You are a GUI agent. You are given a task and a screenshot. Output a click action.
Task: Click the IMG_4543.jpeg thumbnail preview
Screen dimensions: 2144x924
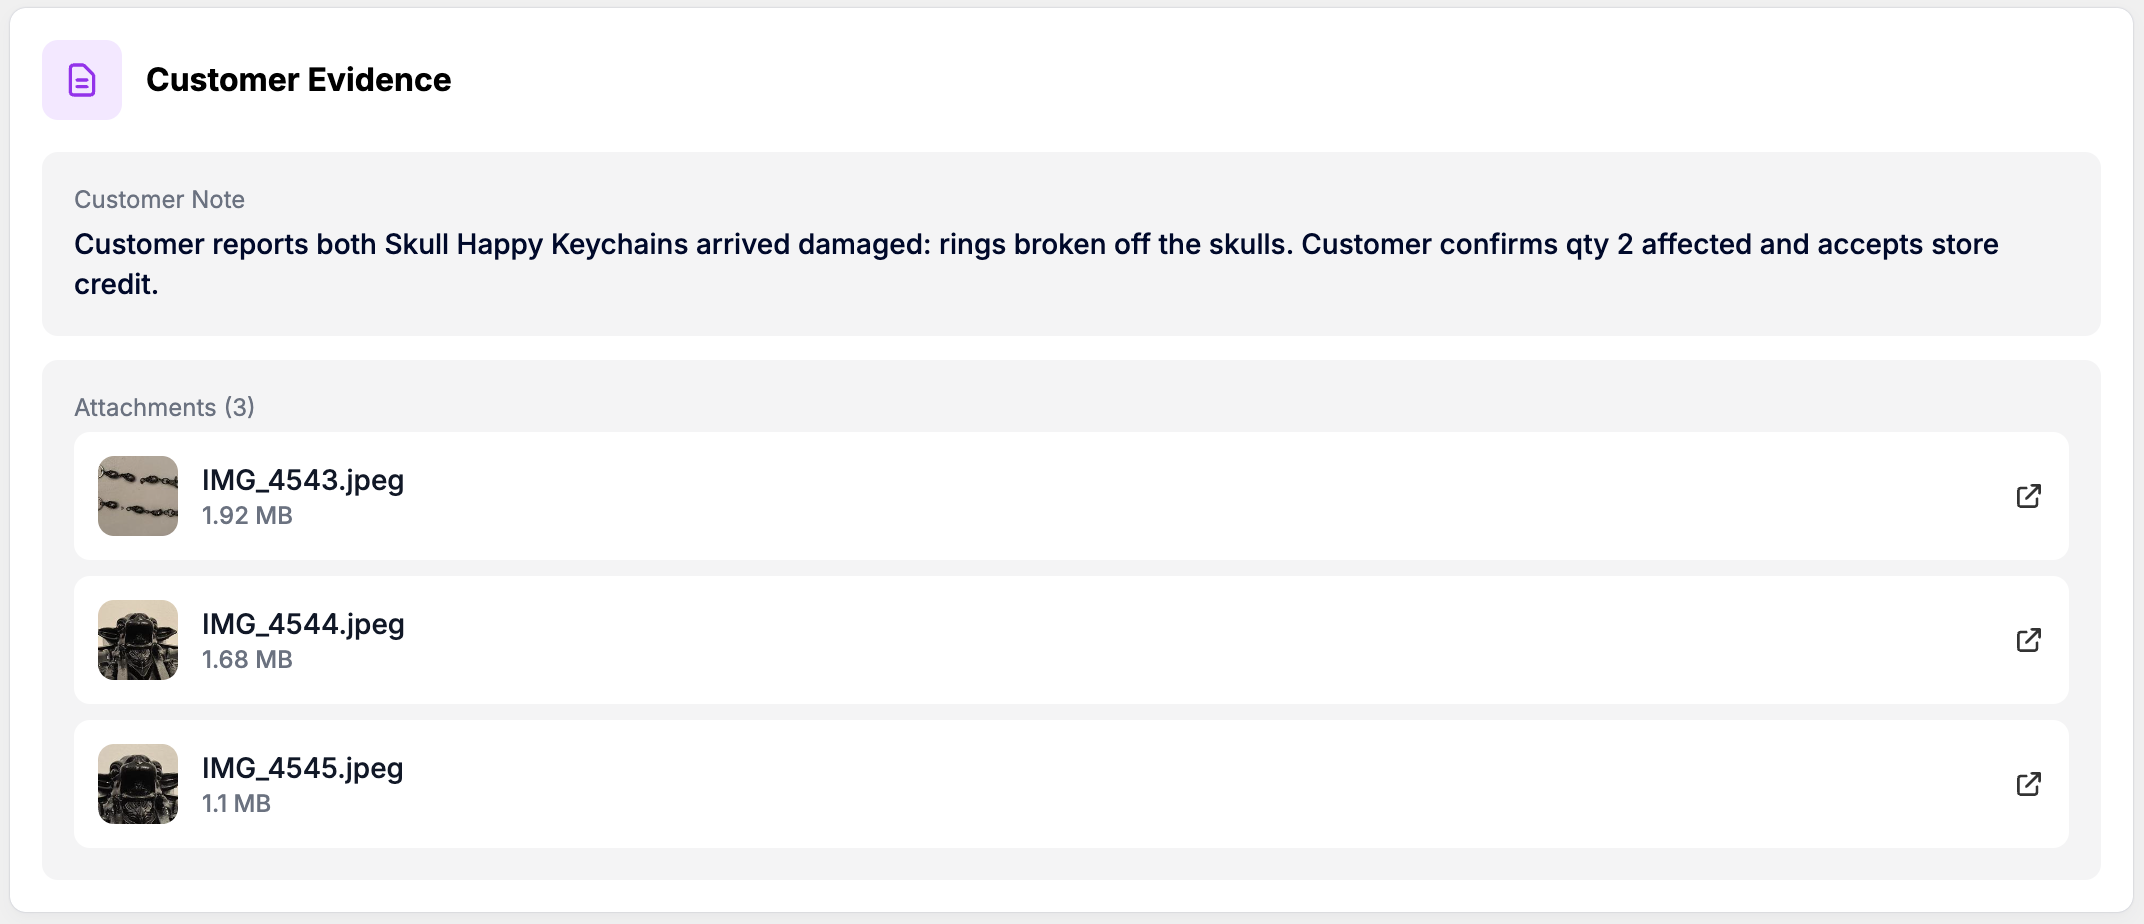click(x=138, y=496)
